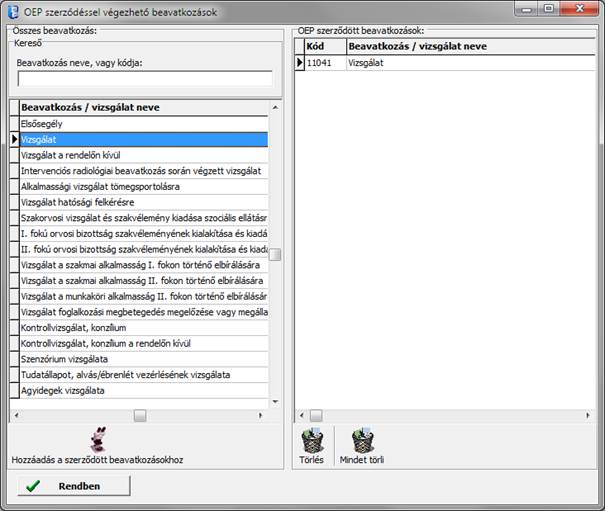The height and width of the screenshot is (511, 605).
Task: Click the Törlés trash bin icon
Action: click(x=312, y=440)
